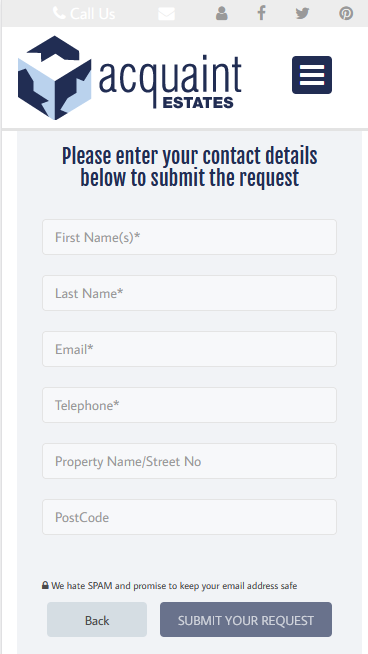The height and width of the screenshot is (654, 368).
Task: Select the Telephone input field
Action: 189,405
